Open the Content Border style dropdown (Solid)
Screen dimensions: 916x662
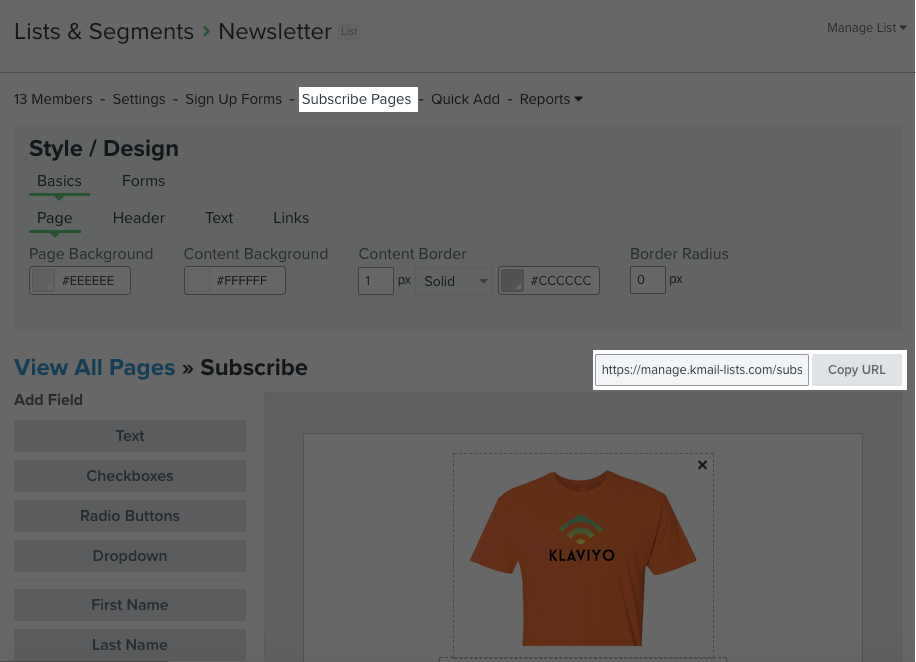coord(454,281)
